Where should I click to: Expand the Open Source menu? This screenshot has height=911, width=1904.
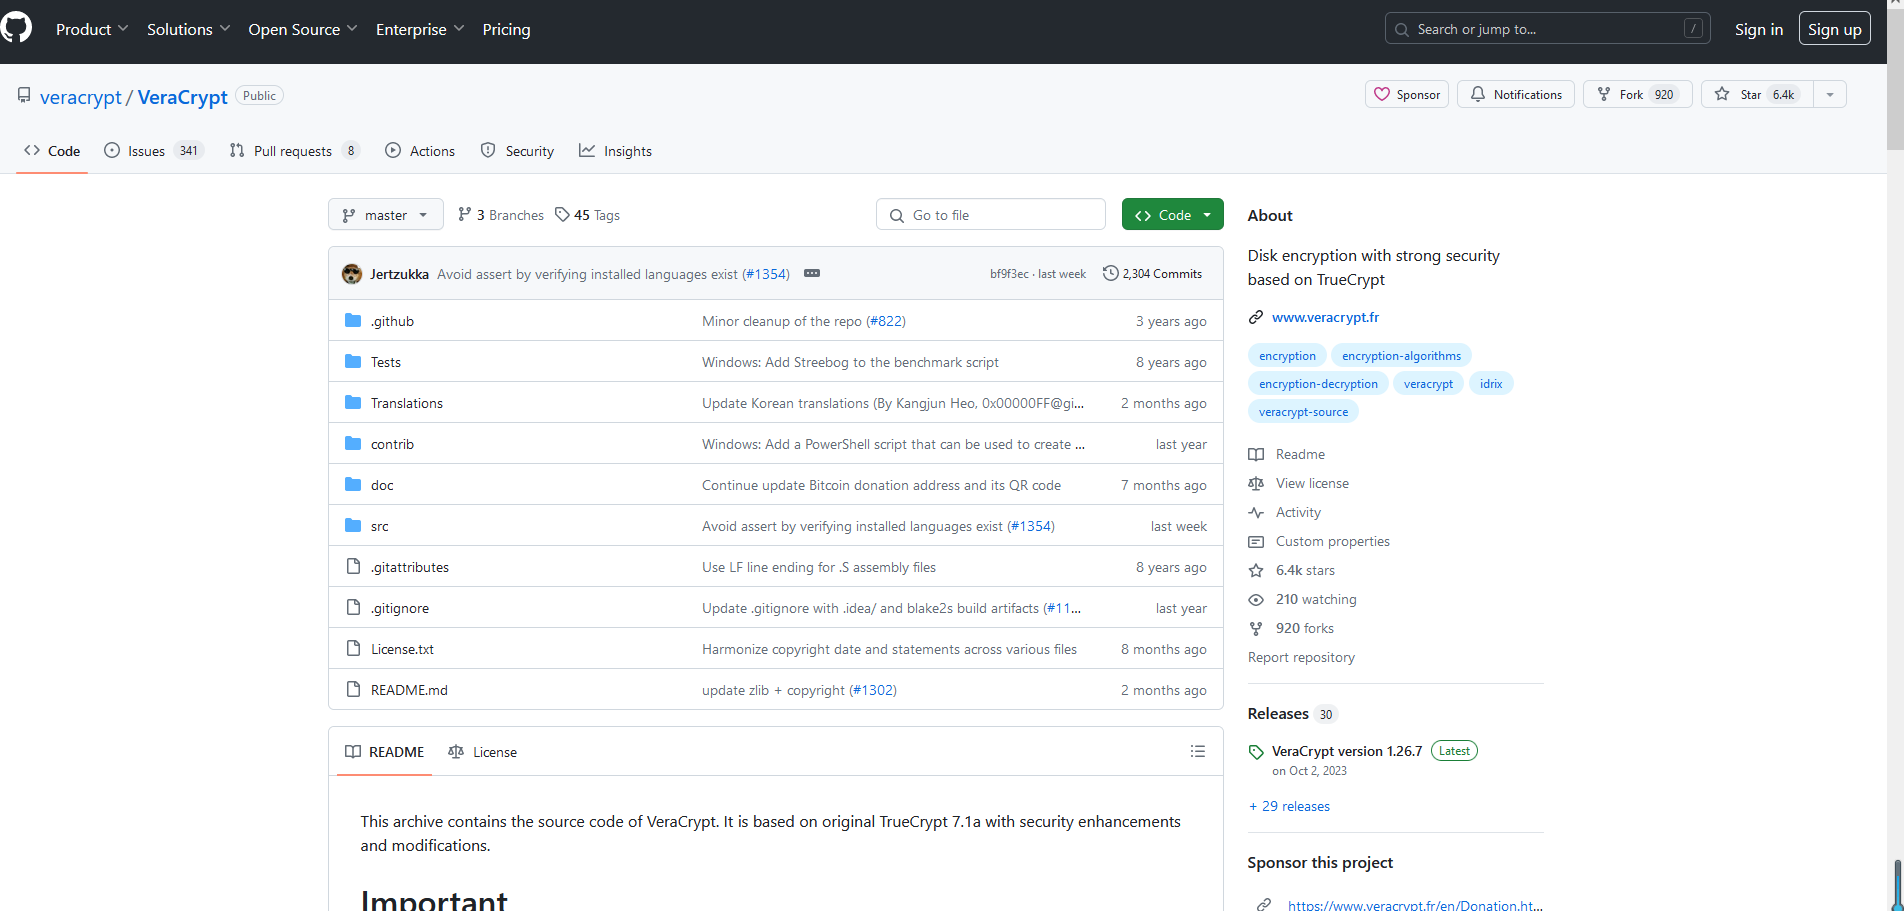tap(303, 29)
